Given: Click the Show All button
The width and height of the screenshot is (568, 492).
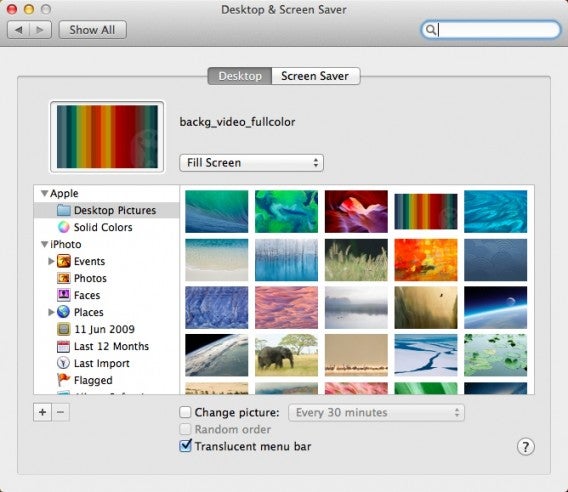Looking at the screenshot, I should coord(92,30).
